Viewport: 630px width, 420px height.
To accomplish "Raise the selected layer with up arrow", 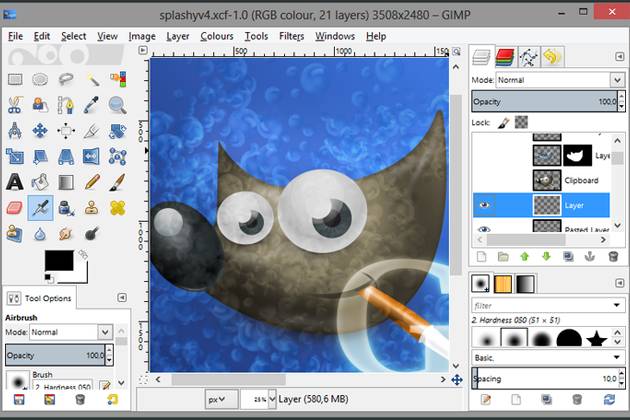I will [524, 256].
